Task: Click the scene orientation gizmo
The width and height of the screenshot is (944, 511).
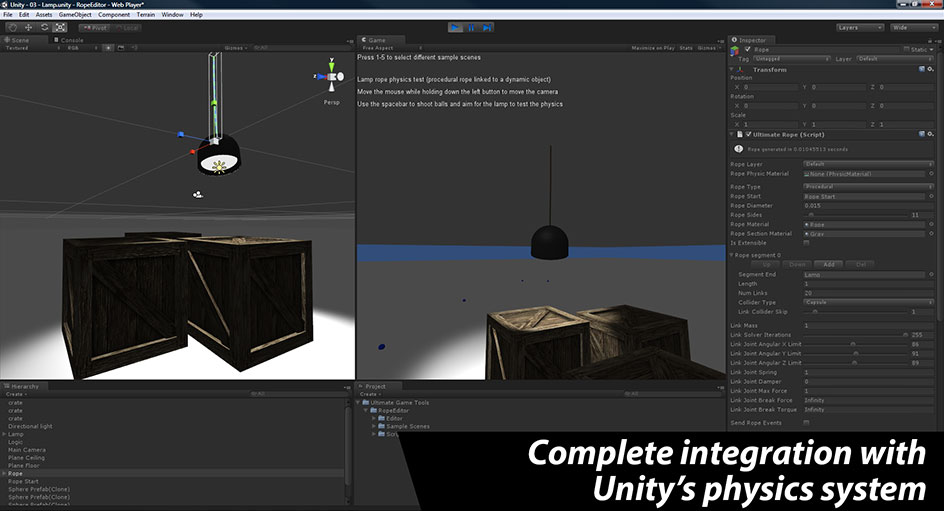Action: click(x=331, y=76)
